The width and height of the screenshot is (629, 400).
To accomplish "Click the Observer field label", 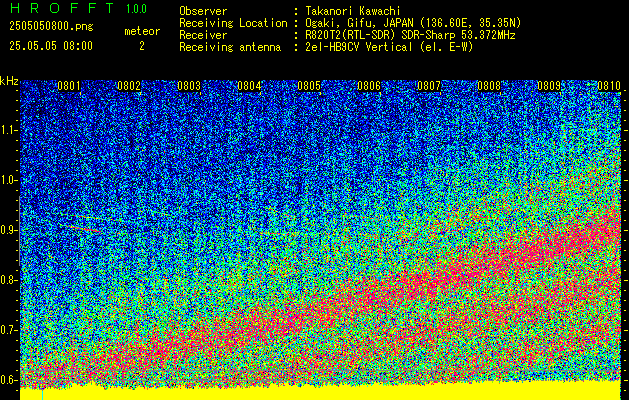I will pos(203,11).
